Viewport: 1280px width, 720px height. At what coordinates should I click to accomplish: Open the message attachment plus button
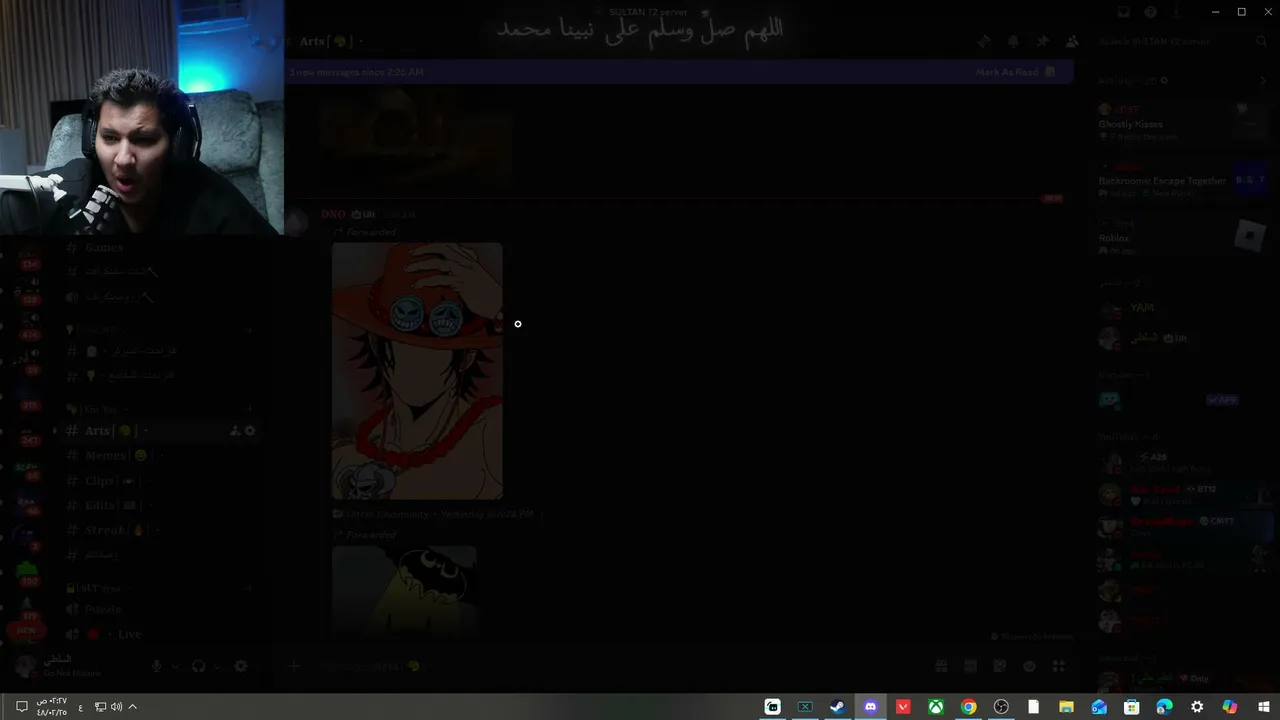[x=294, y=666]
